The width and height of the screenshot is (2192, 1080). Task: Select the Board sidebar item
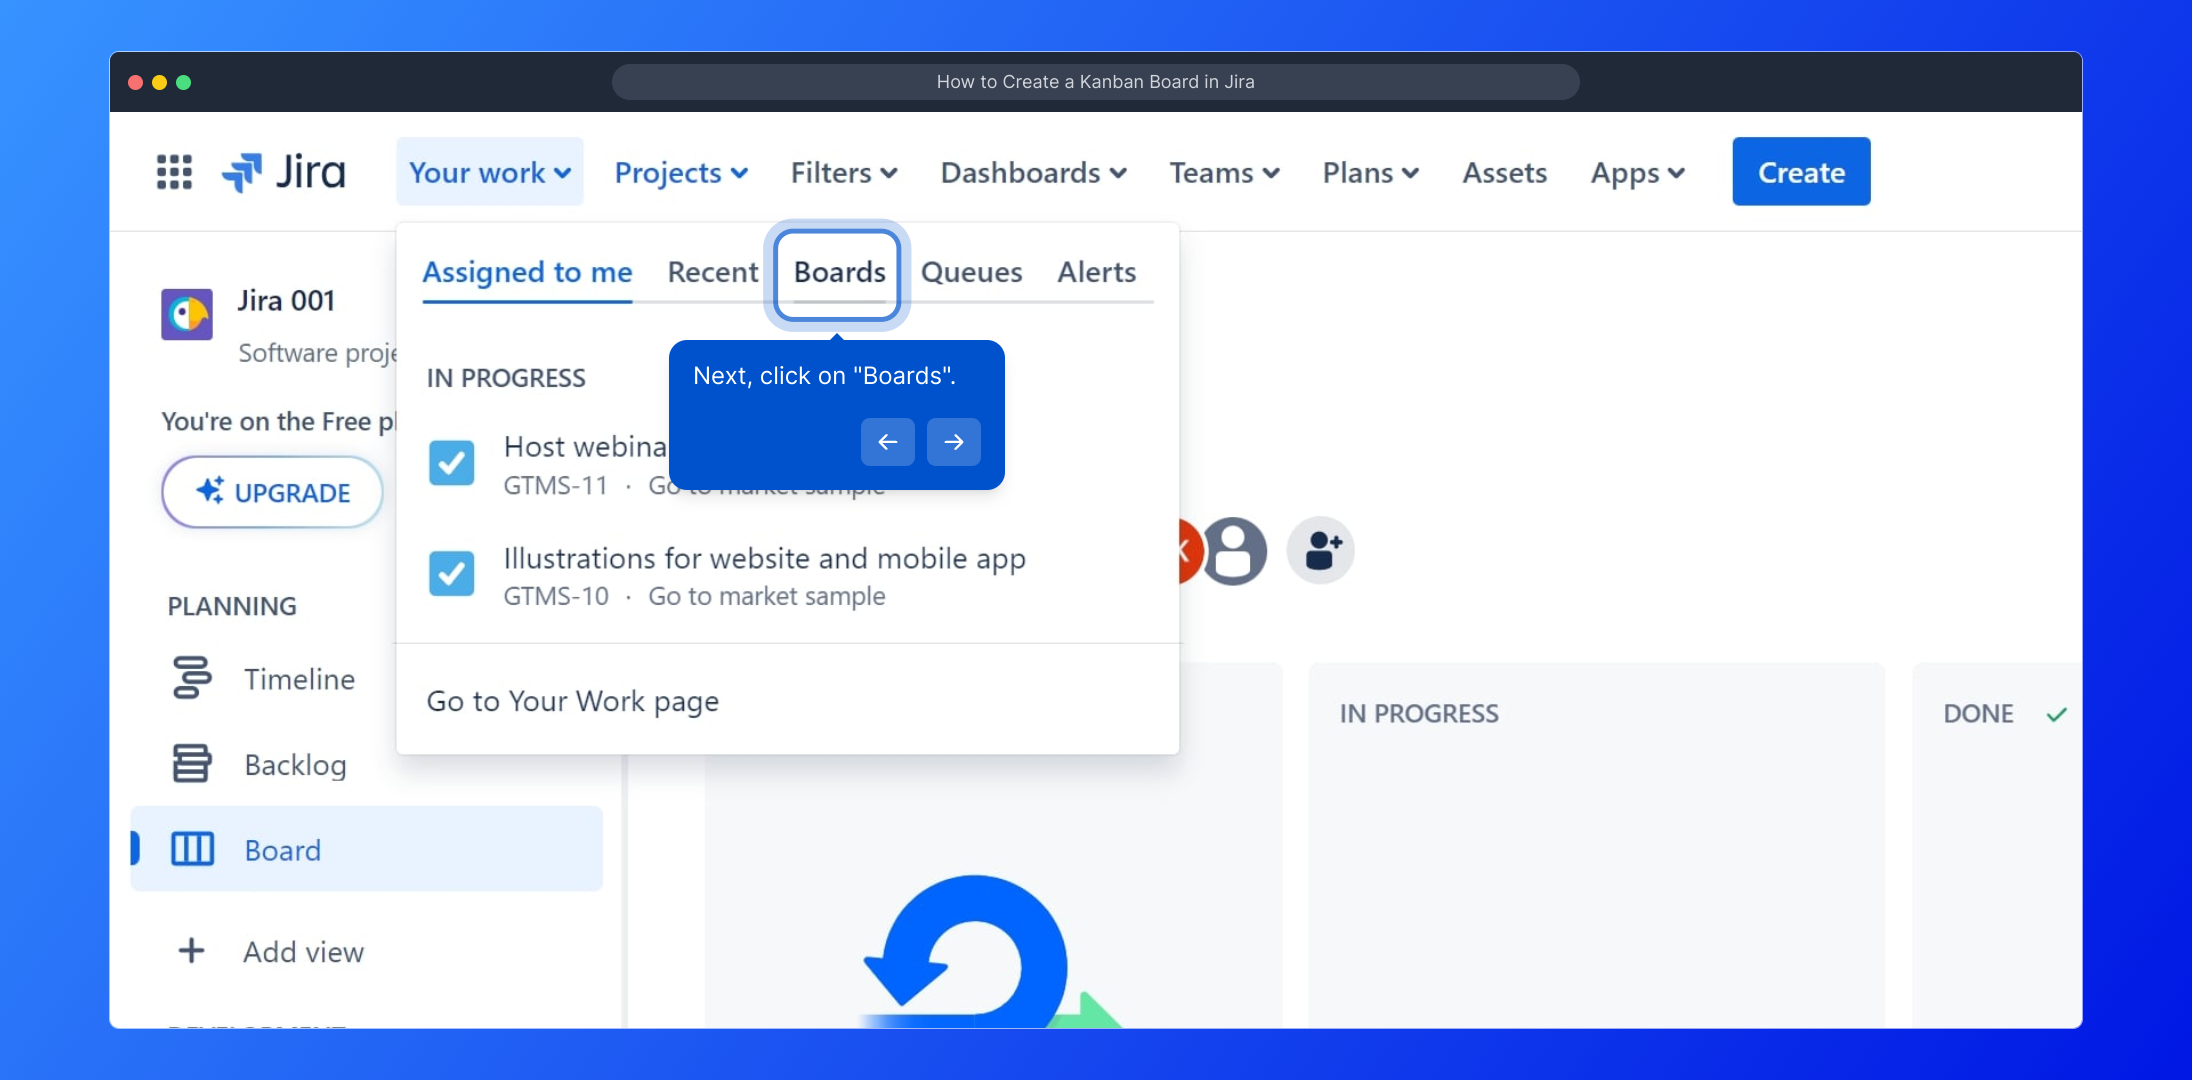282,850
